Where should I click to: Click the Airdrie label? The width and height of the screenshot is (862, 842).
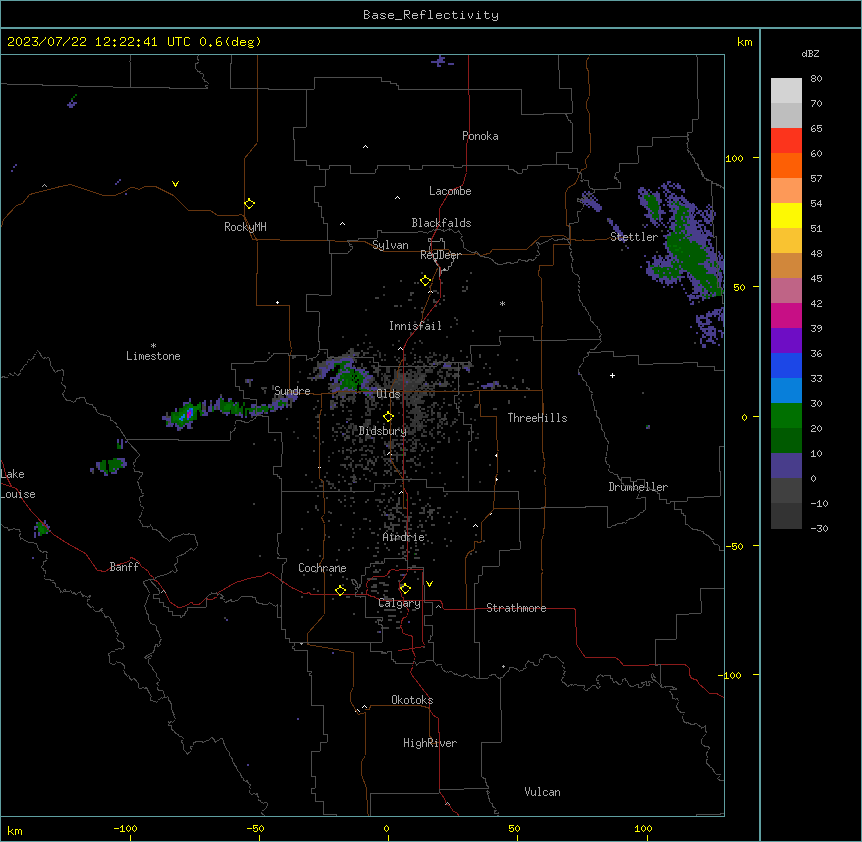coord(404,537)
